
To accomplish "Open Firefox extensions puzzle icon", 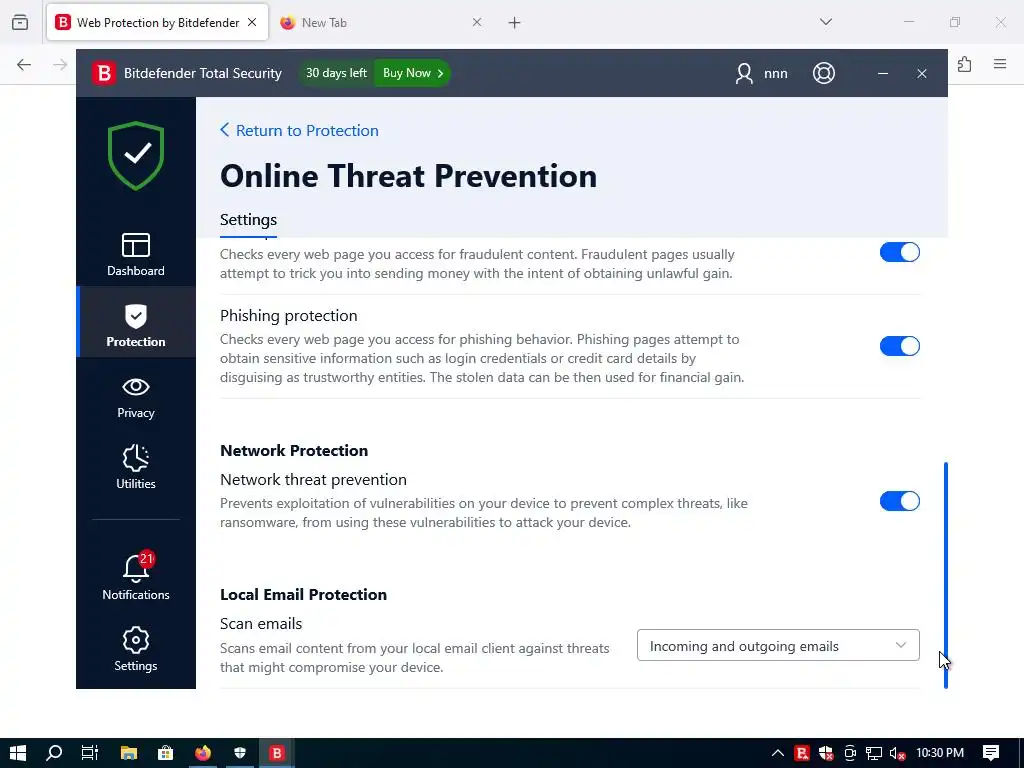I will coord(964,64).
